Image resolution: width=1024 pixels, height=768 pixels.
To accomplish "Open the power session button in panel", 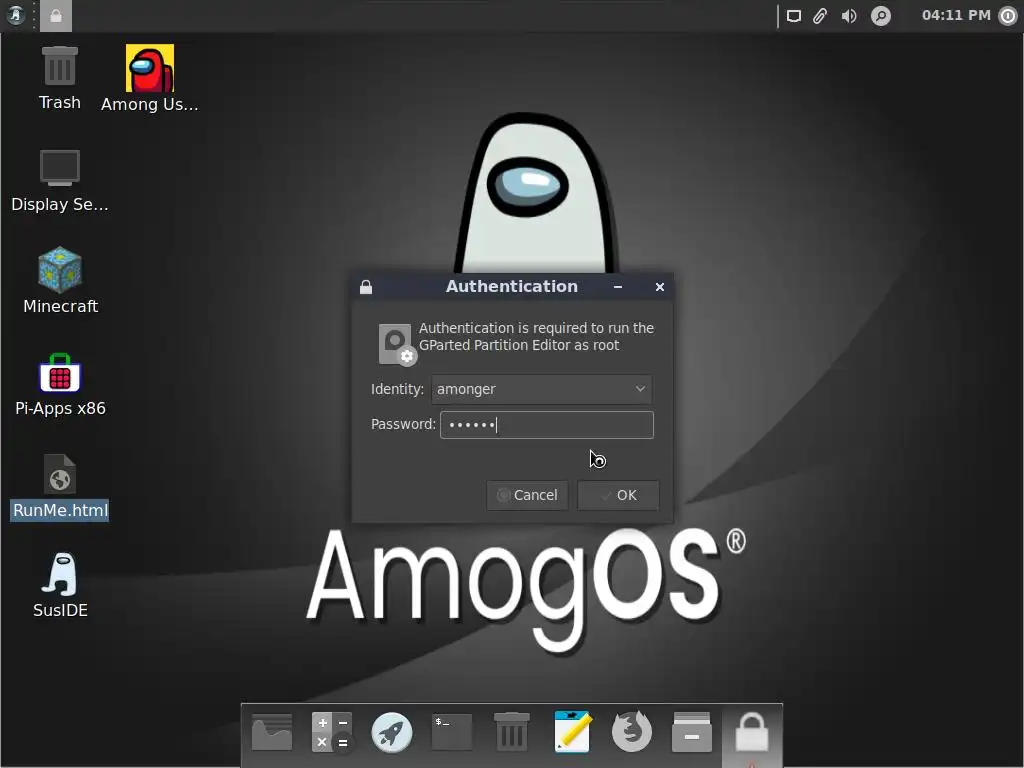I will tap(1008, 16).
